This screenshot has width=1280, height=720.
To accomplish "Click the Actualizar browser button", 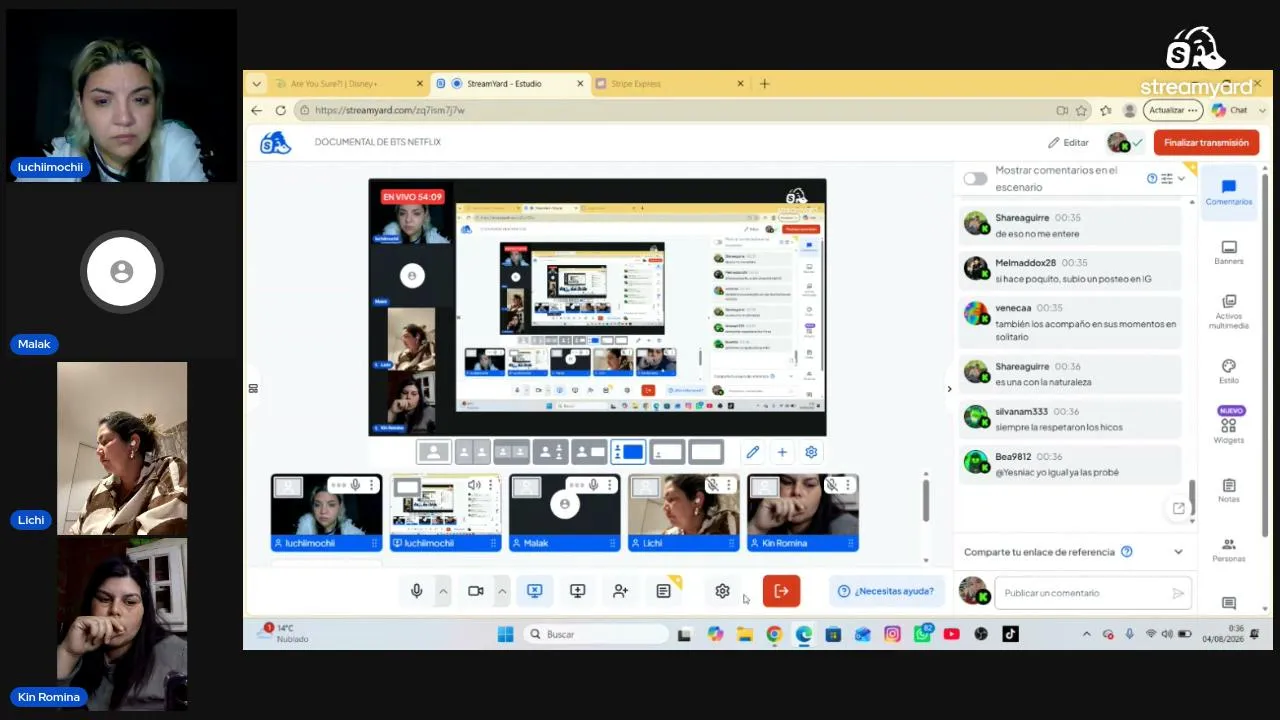I will 1173,110.
